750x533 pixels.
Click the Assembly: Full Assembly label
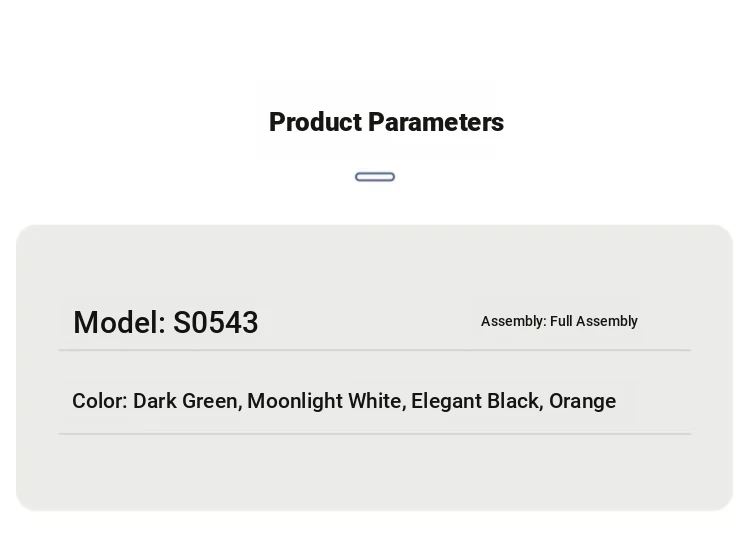(x=559, y=321)
